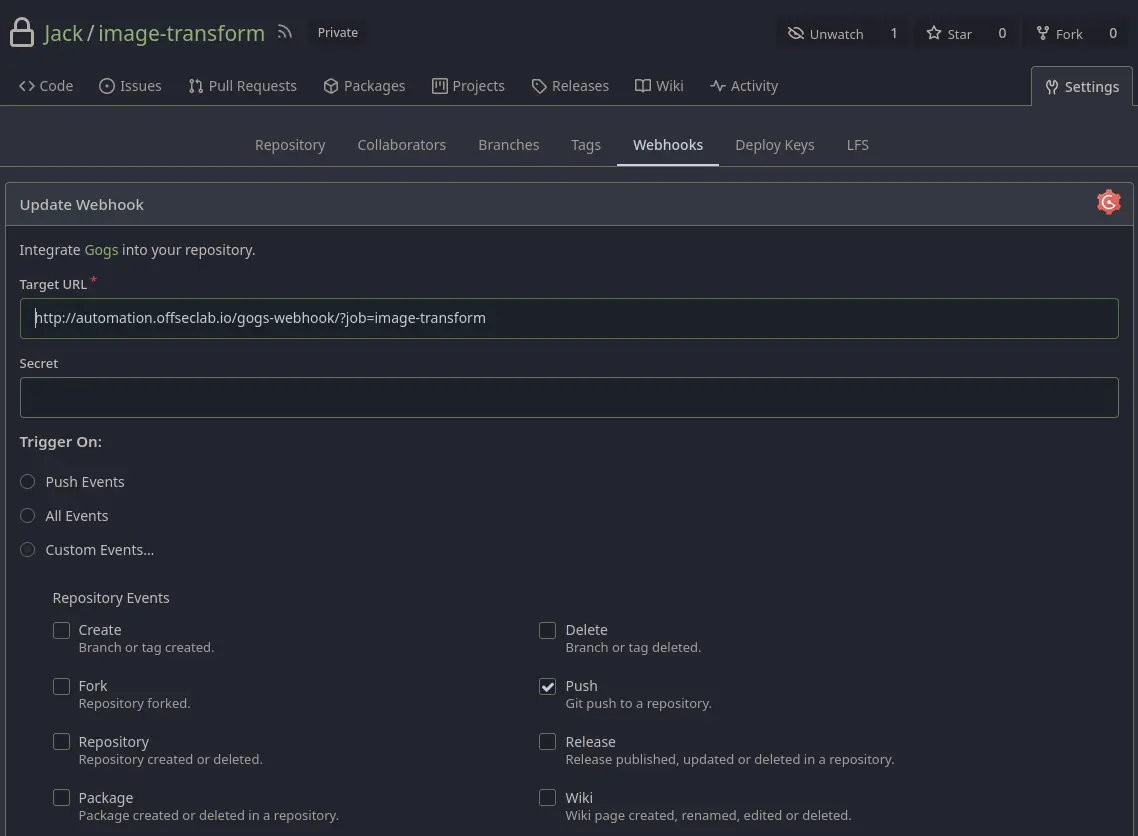Open the Releases tab
Image resolution: width=1138 pixels, height=836 pixels.
(570, 86)
